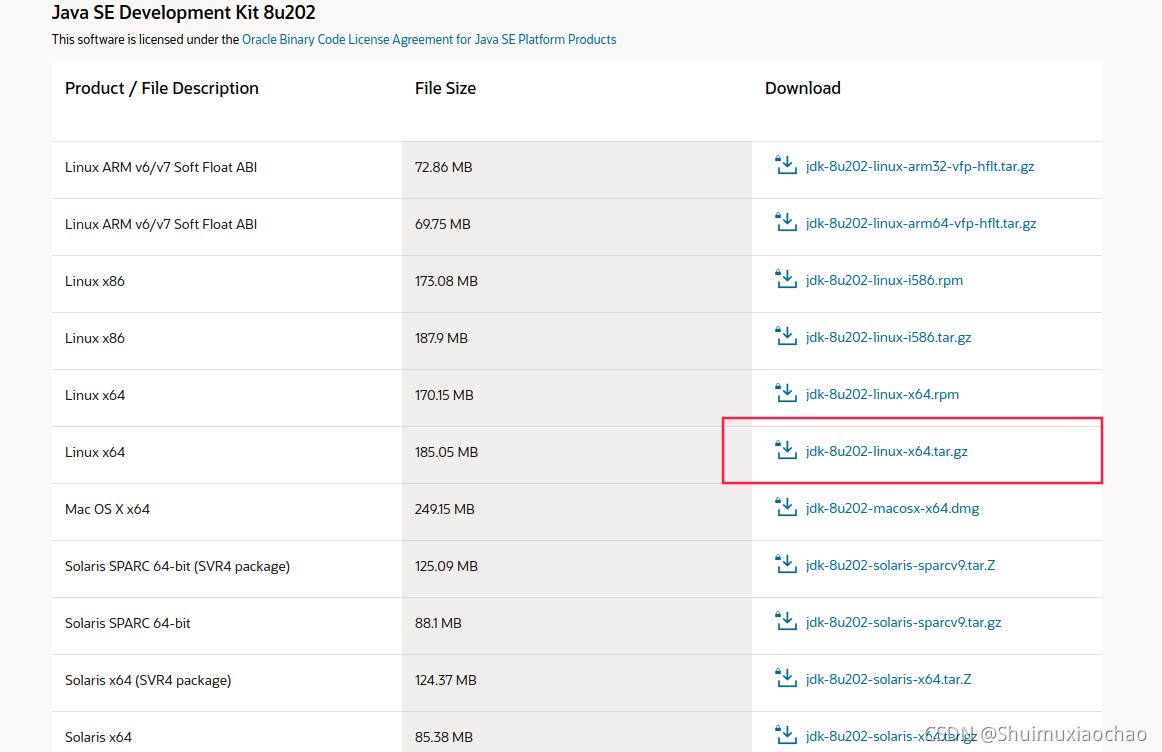Image resolution: width=1162 pixels, height=752 pixels.
Task: Select the 124.37 MB file size cell
Action: pos(577,683)
